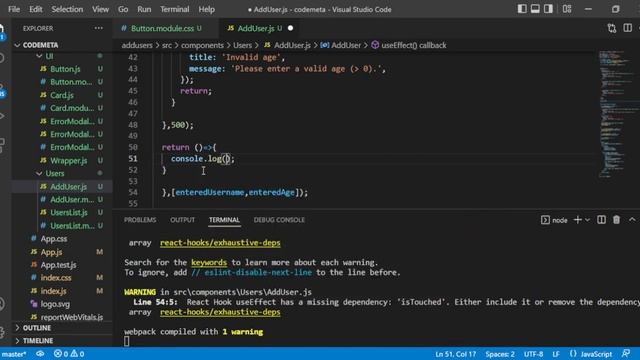Image resolution: width=640 pixels, height=360 pixels.
Task: Split the terminal pane
Action: click(601, 220)
